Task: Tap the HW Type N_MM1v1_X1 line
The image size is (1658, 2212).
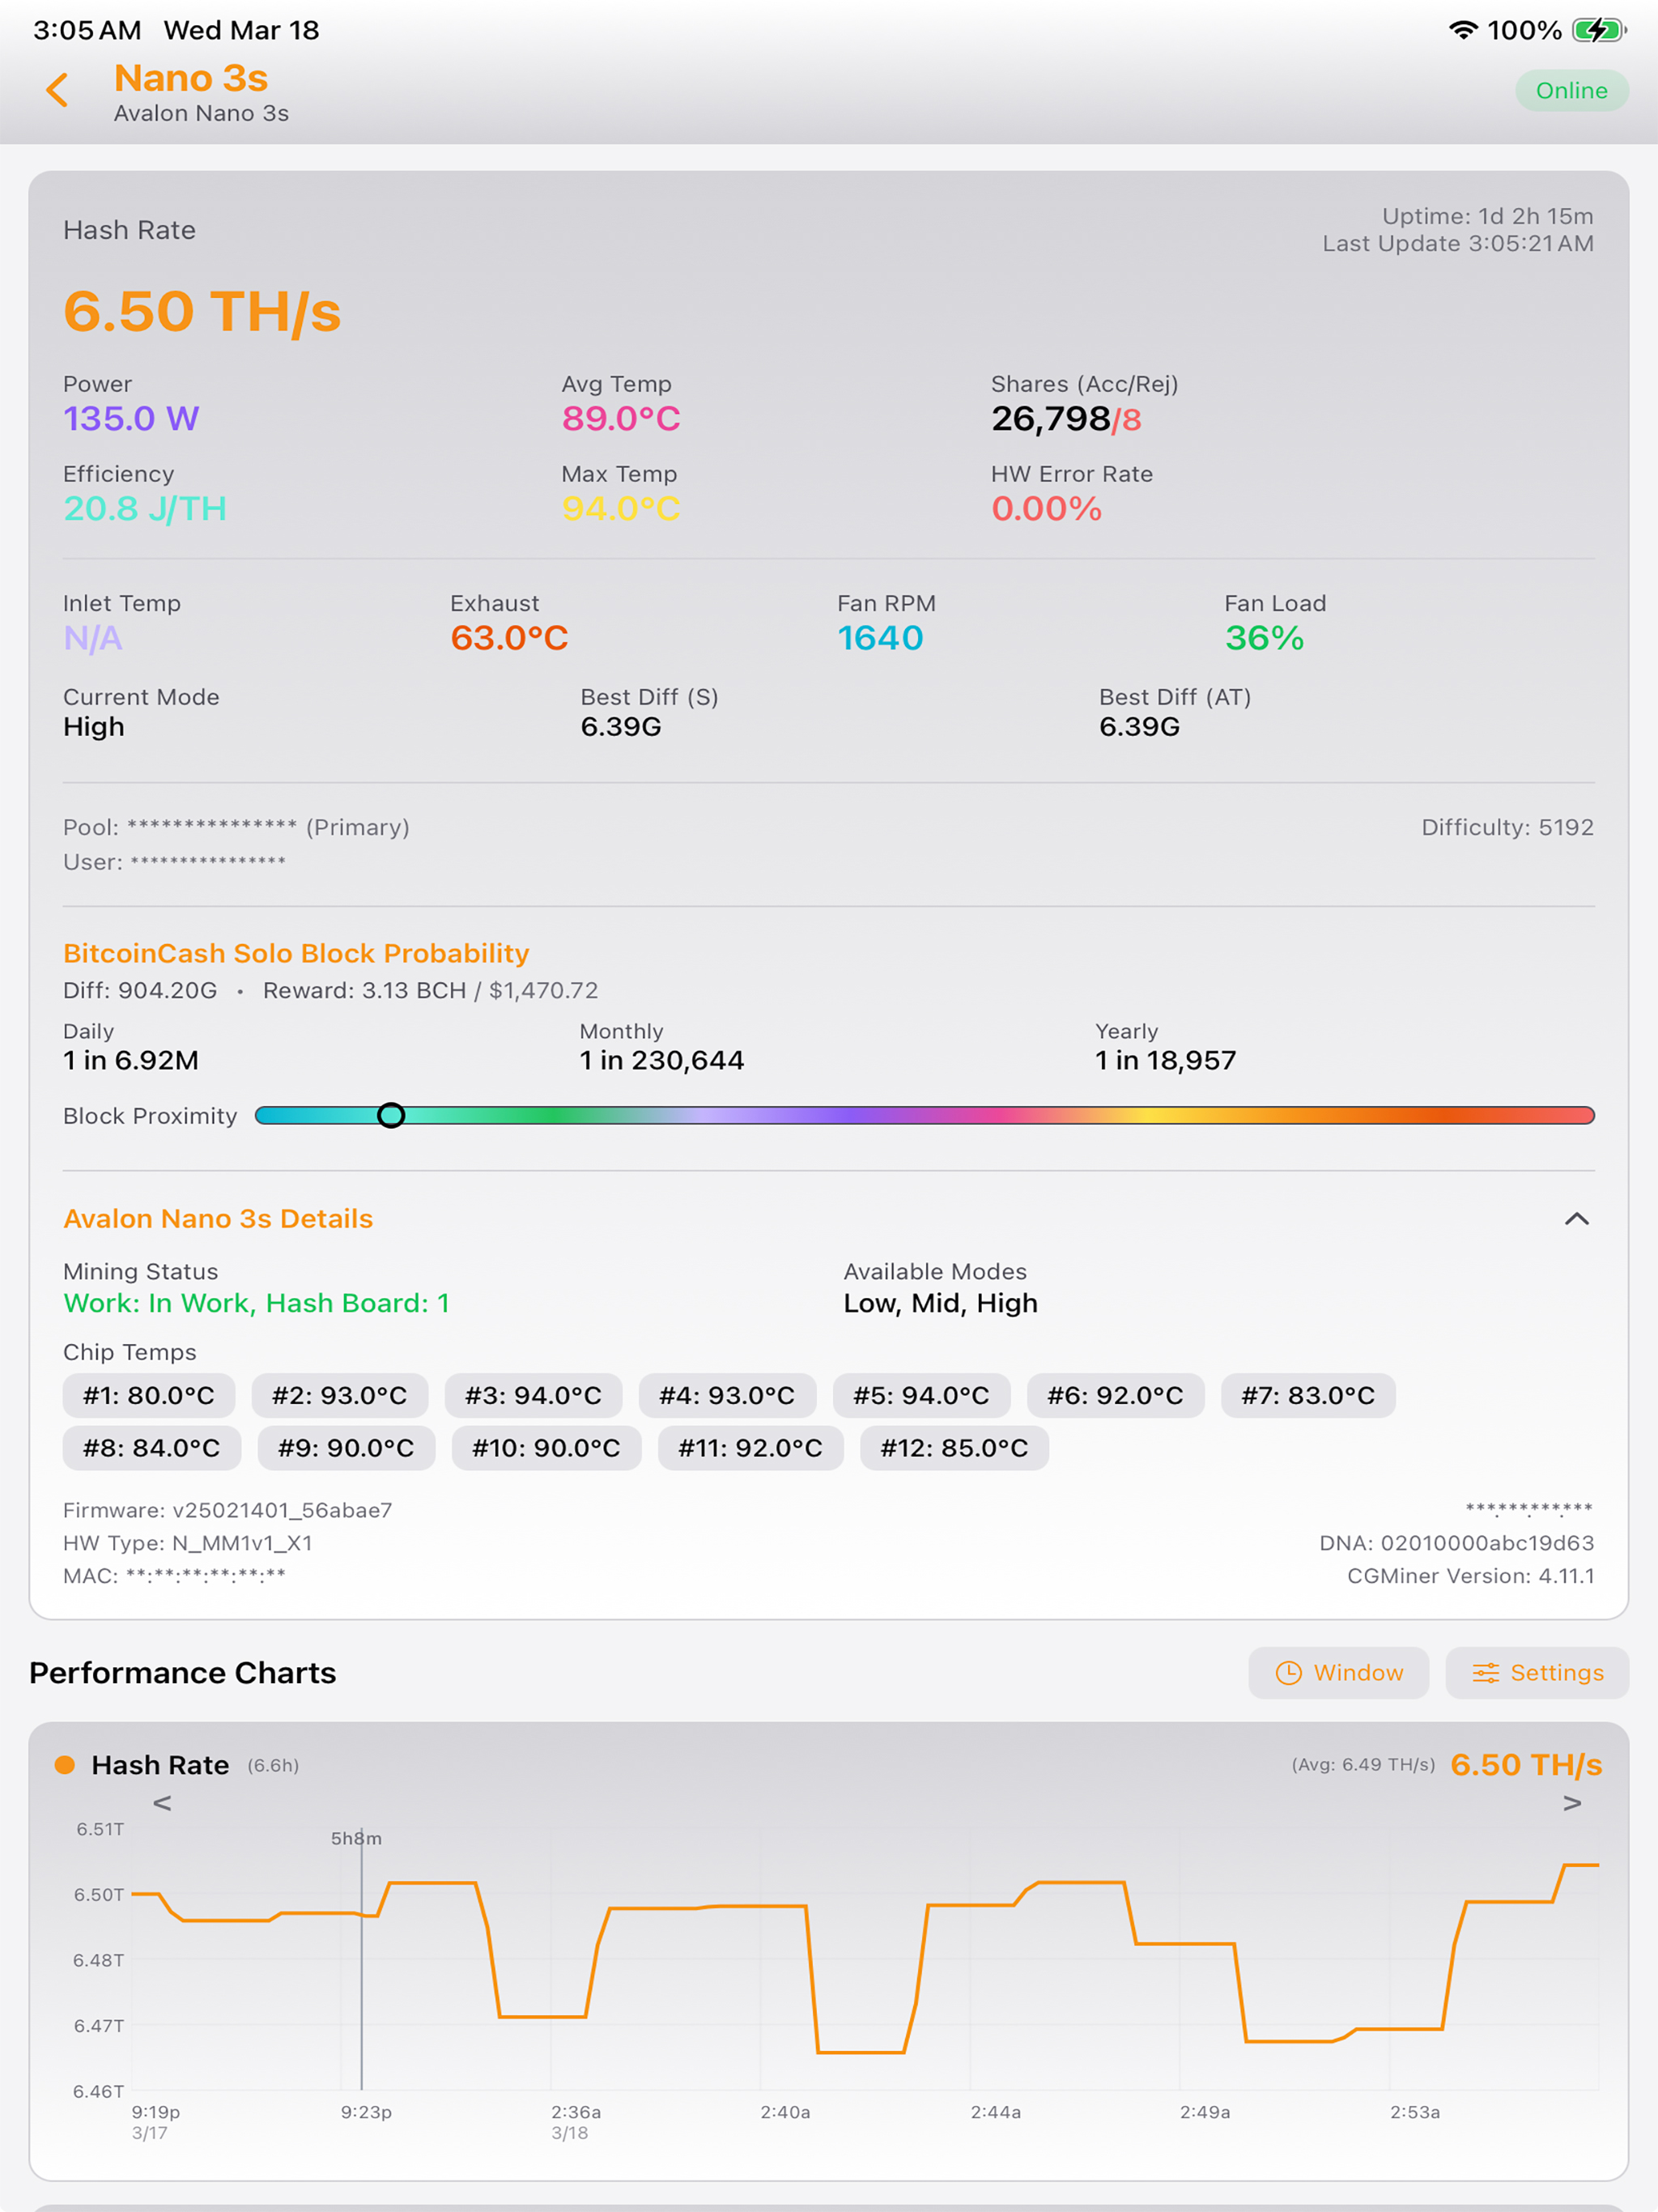Action: [x=188, y=1543]
